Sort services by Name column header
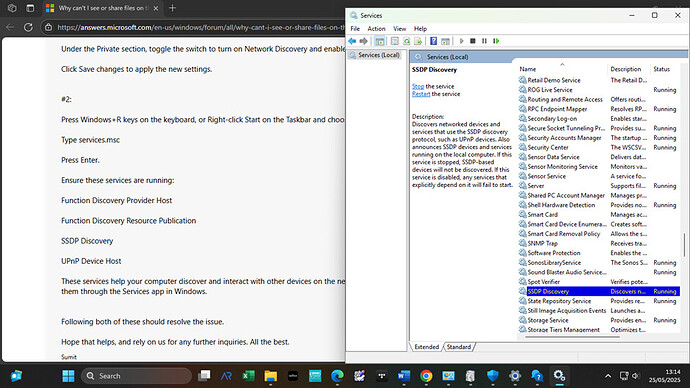The height and width of the screenshot is (388, 690). coord(562,69)
